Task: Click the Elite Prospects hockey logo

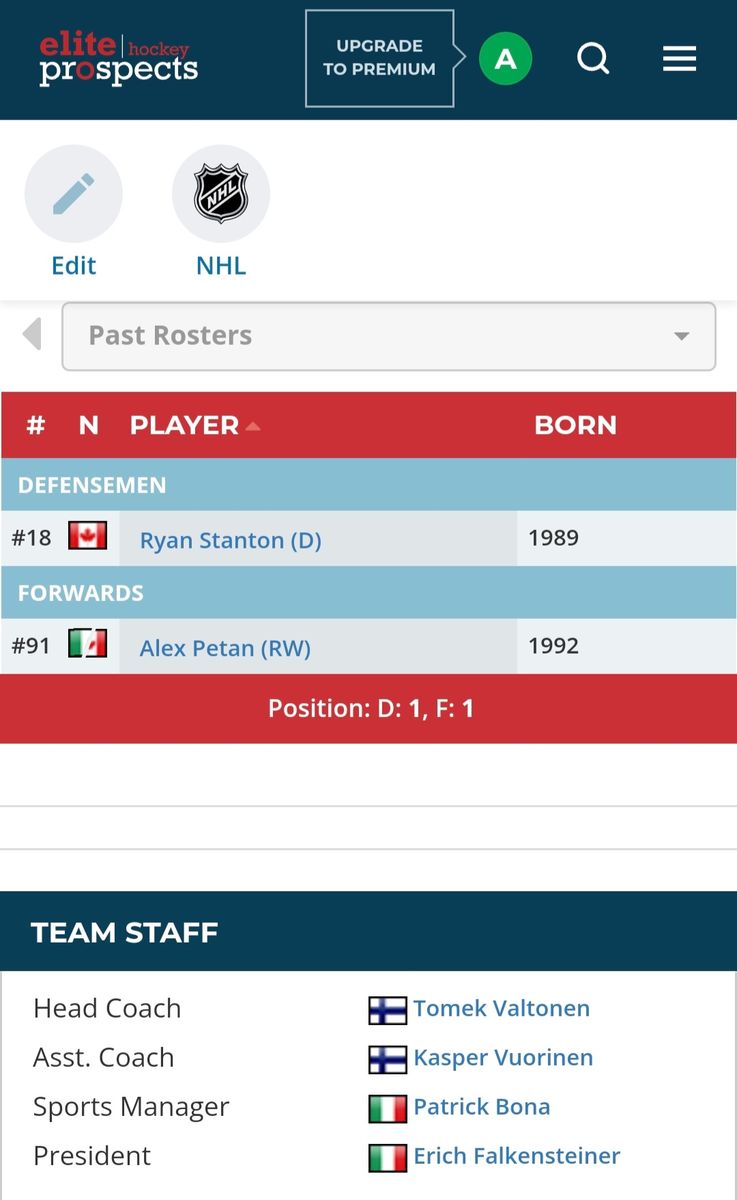Action: point(118,59)
